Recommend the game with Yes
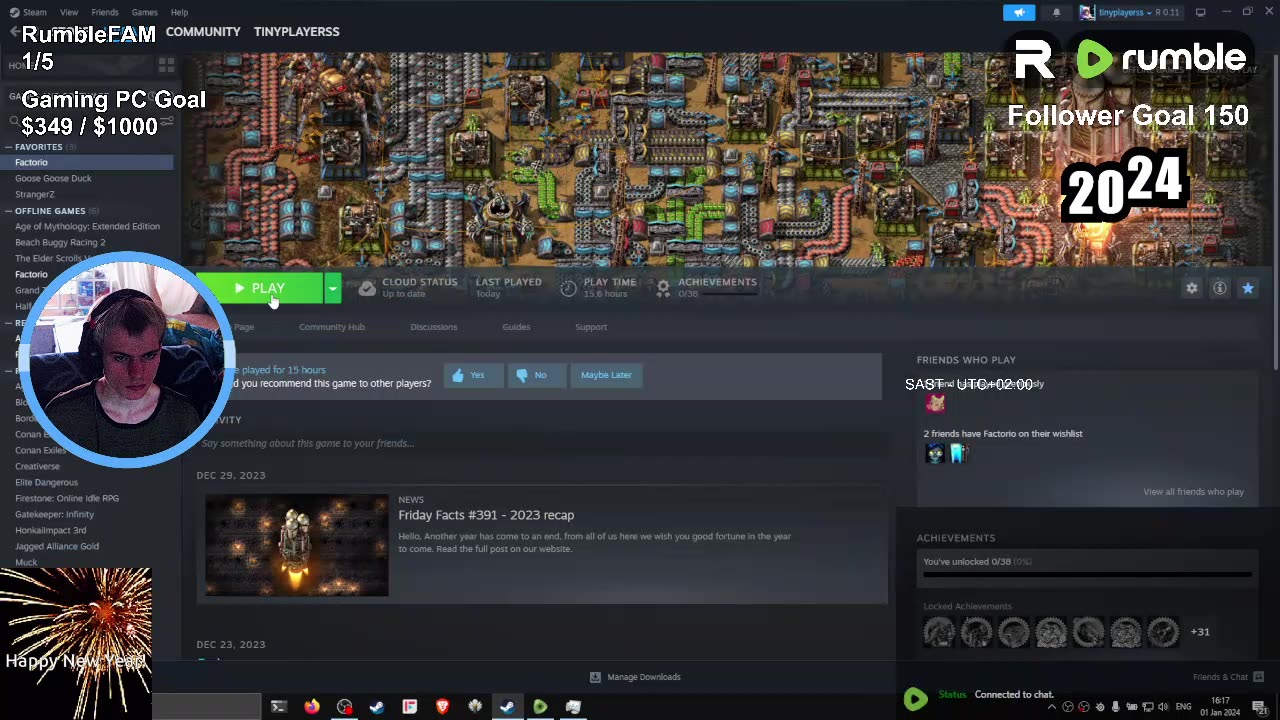 click(x=473, y=375)
